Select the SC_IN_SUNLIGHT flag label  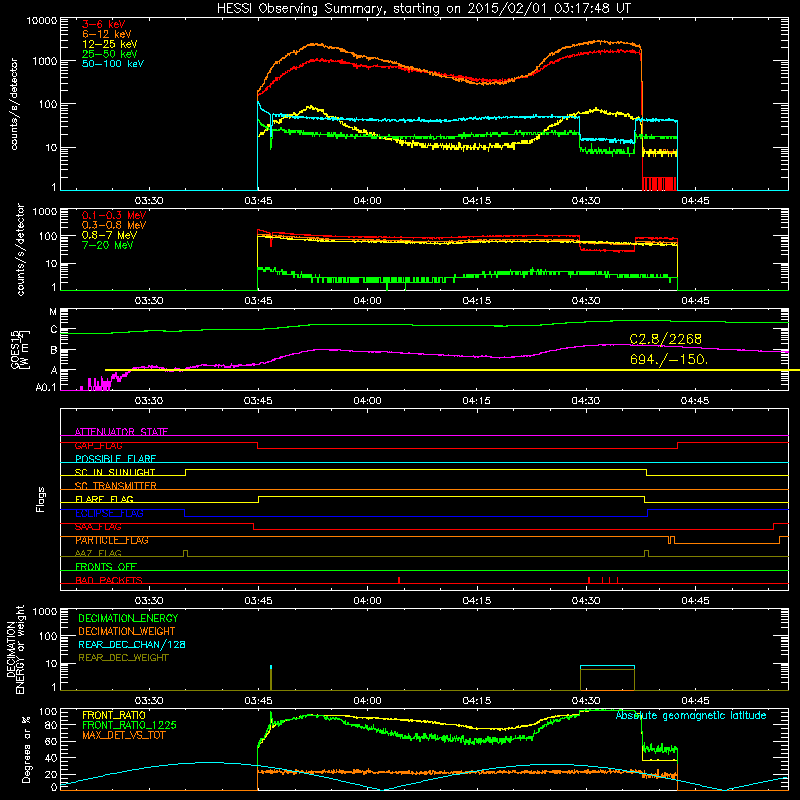(115, 472)
